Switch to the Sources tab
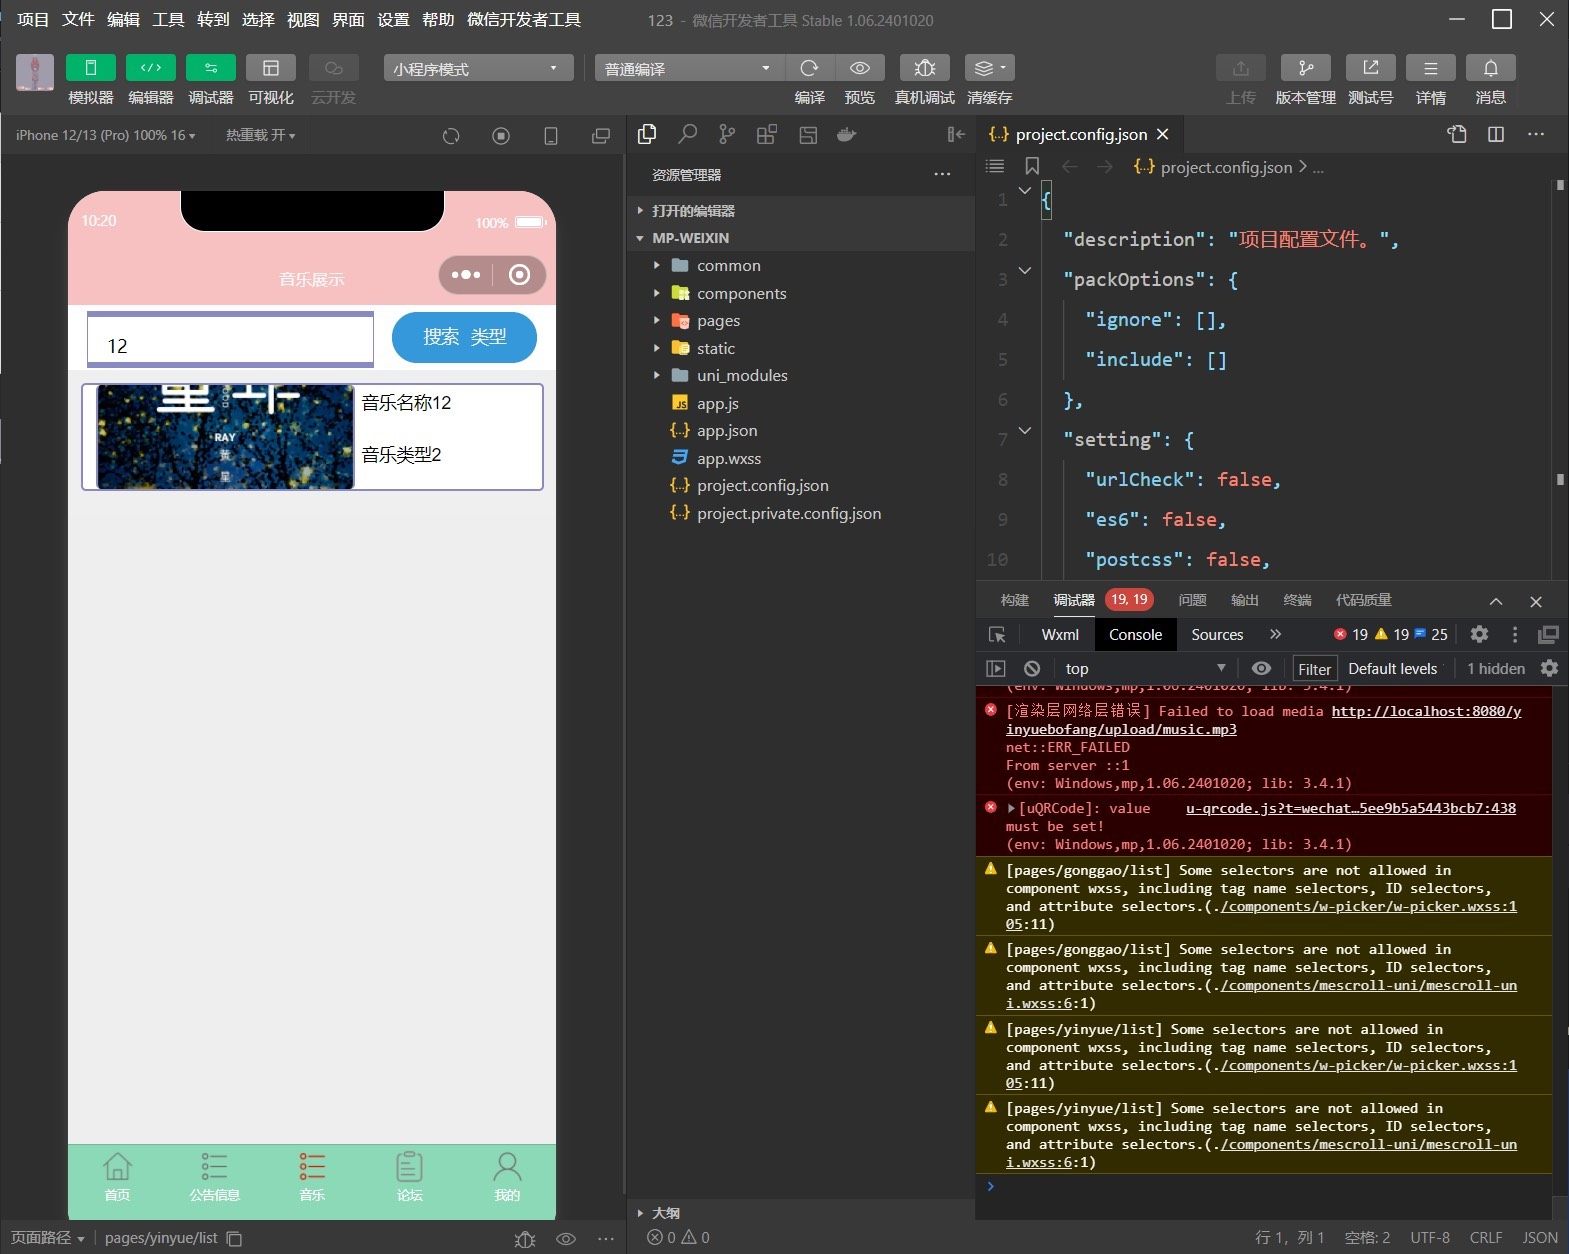This screenshot has width=1569, height=1254. pyautogui.click(x=1216, y=635)
